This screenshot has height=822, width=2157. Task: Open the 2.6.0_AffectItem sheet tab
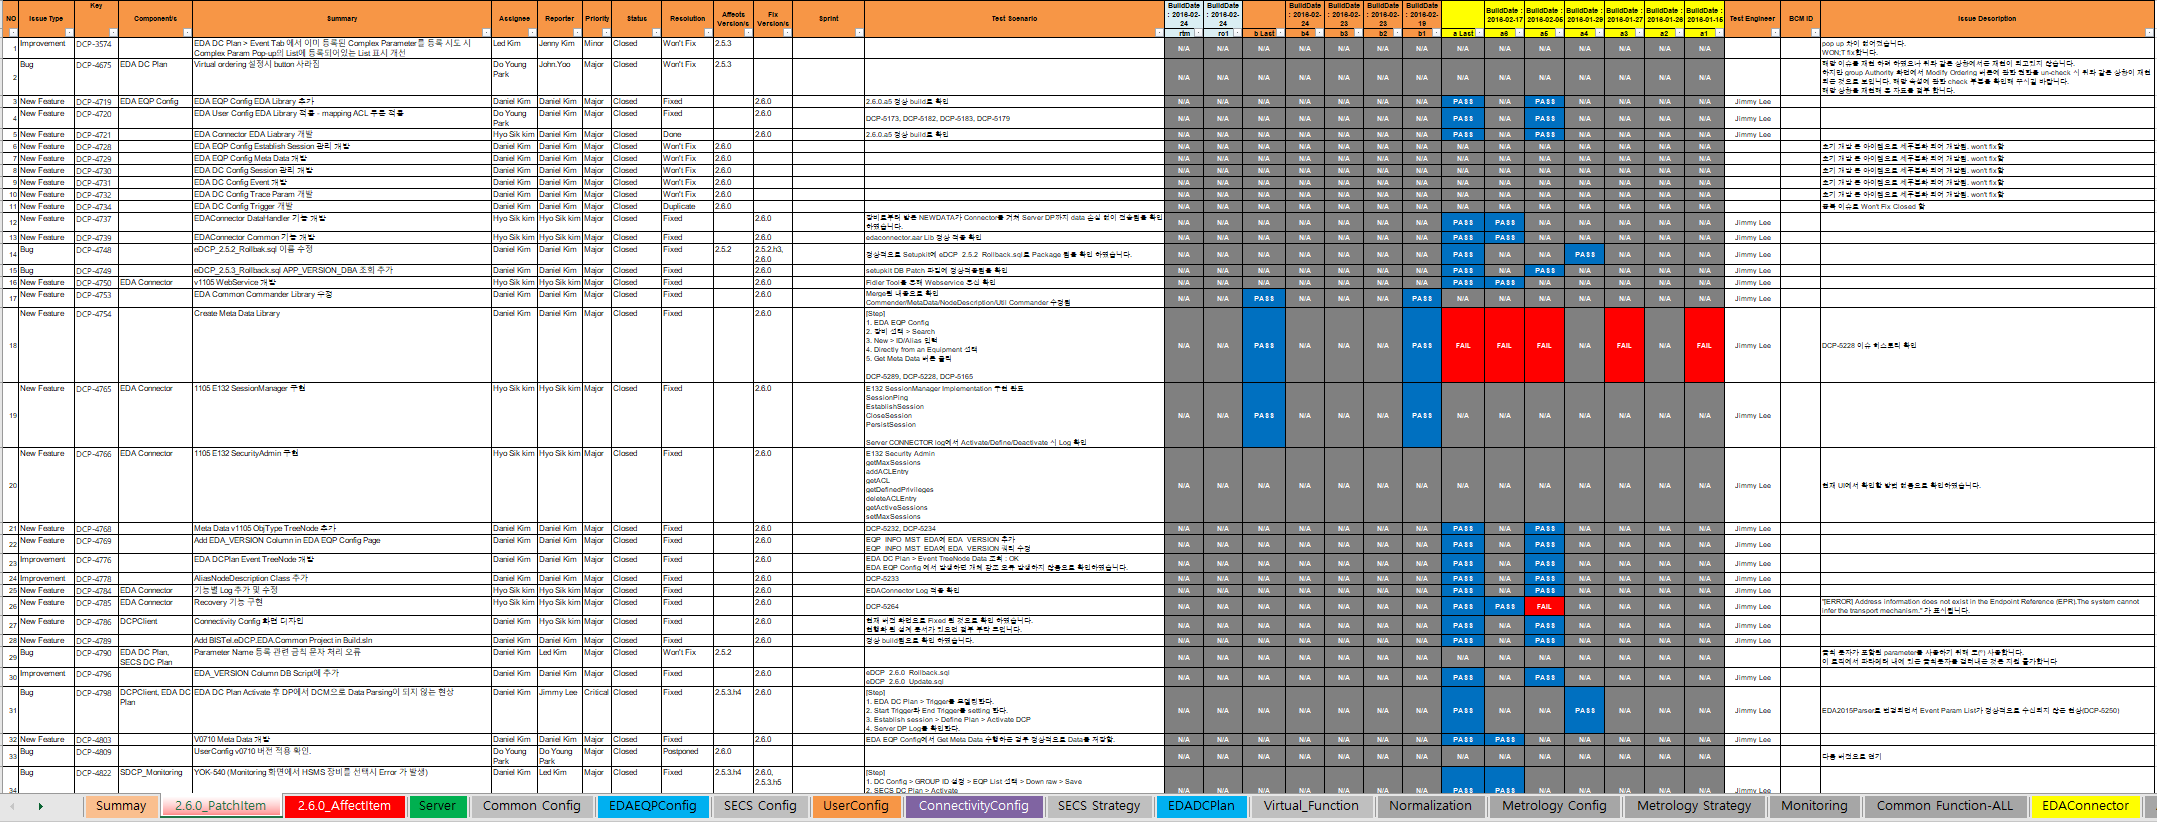click(344, 806)
